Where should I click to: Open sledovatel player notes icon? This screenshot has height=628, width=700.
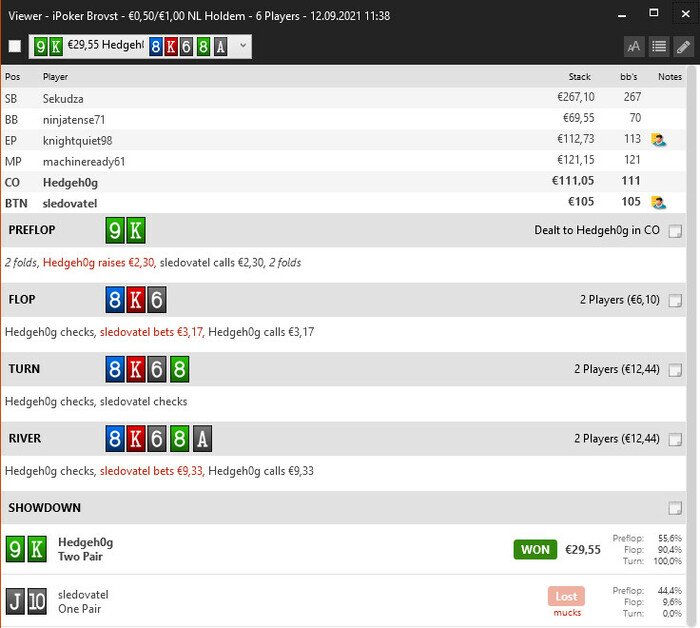point(658,203)
